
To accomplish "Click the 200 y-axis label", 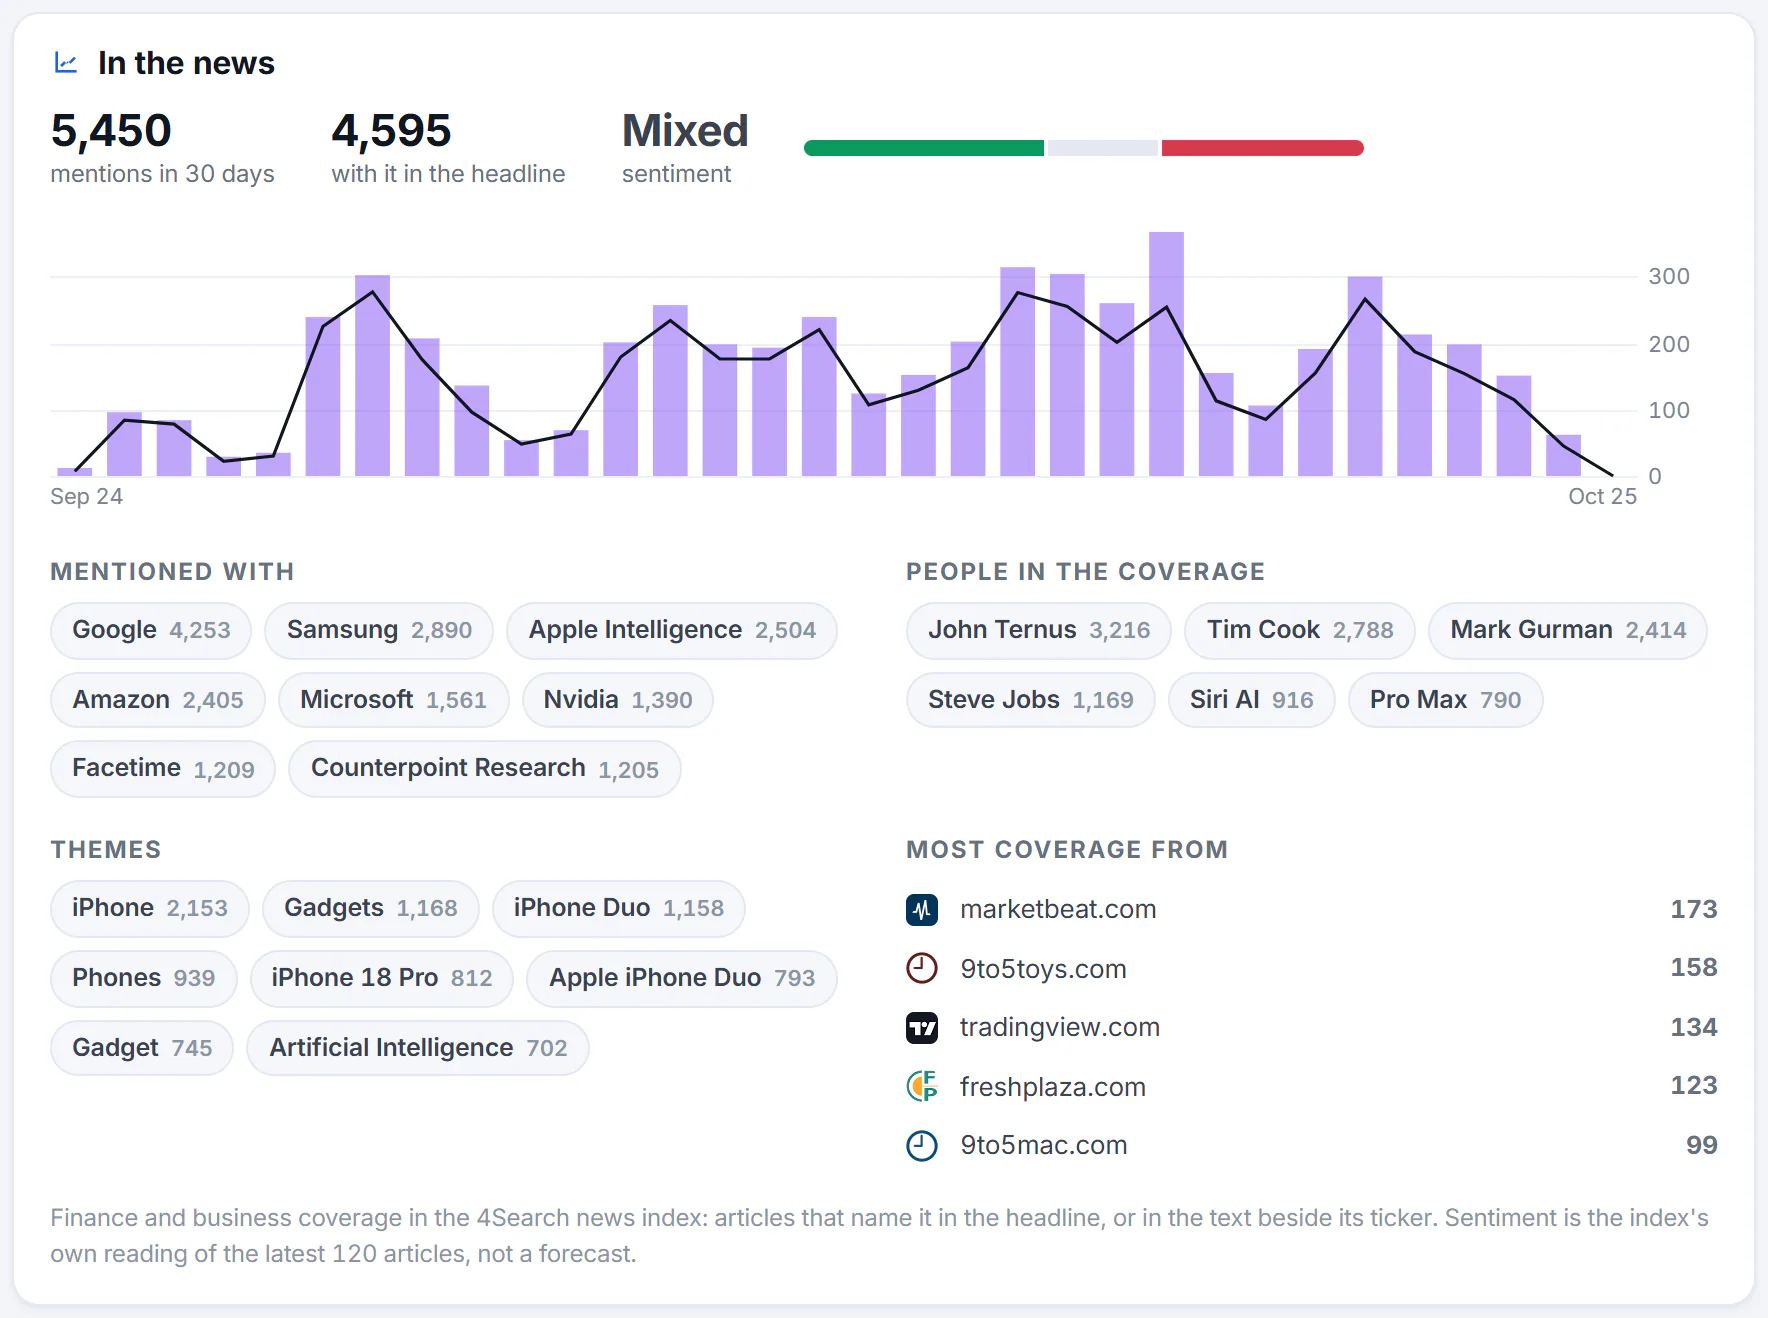I will [1669, 344].
